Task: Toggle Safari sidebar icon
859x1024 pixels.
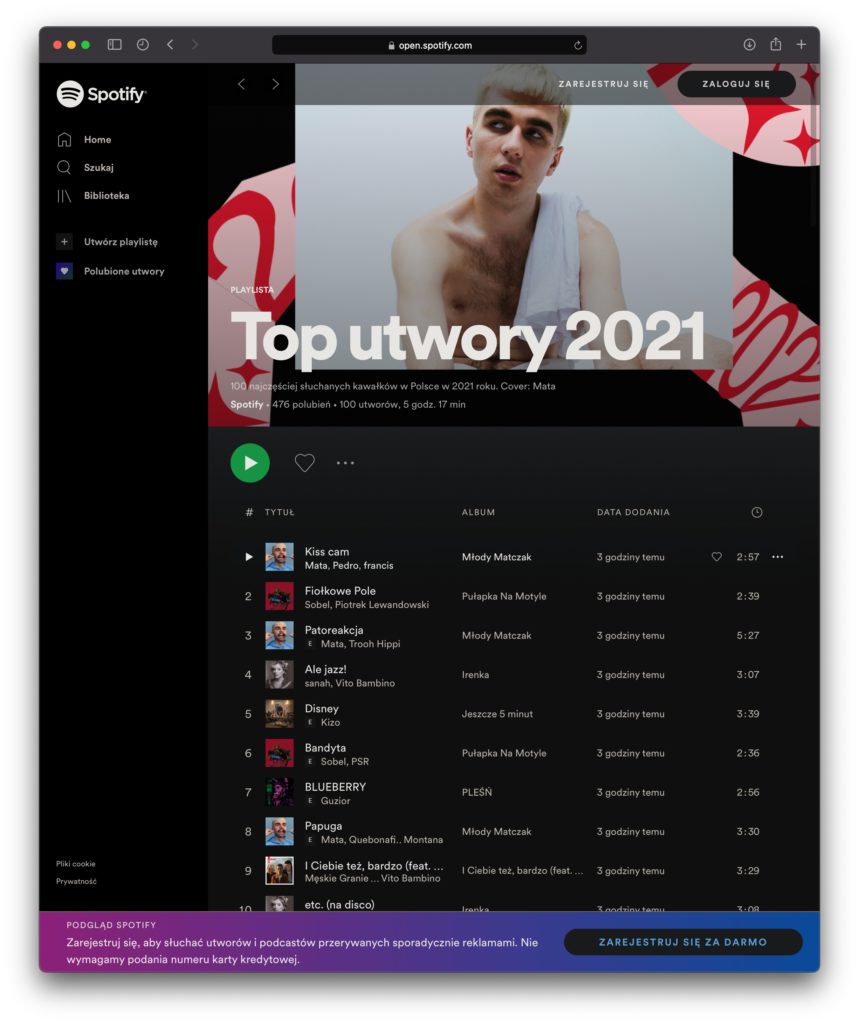Action: click(114, 44)
